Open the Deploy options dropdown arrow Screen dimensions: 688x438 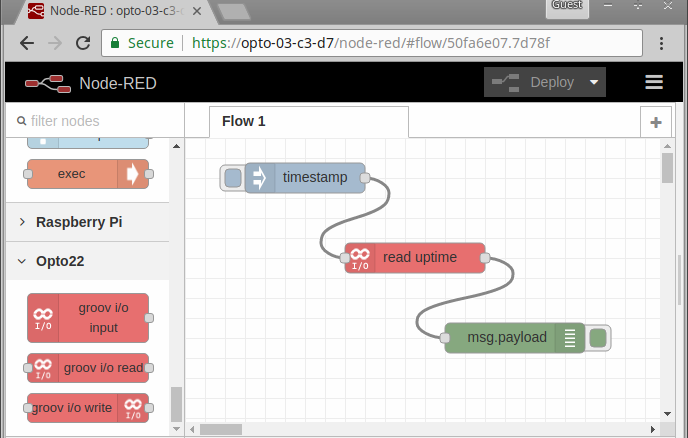click(594, 82)
